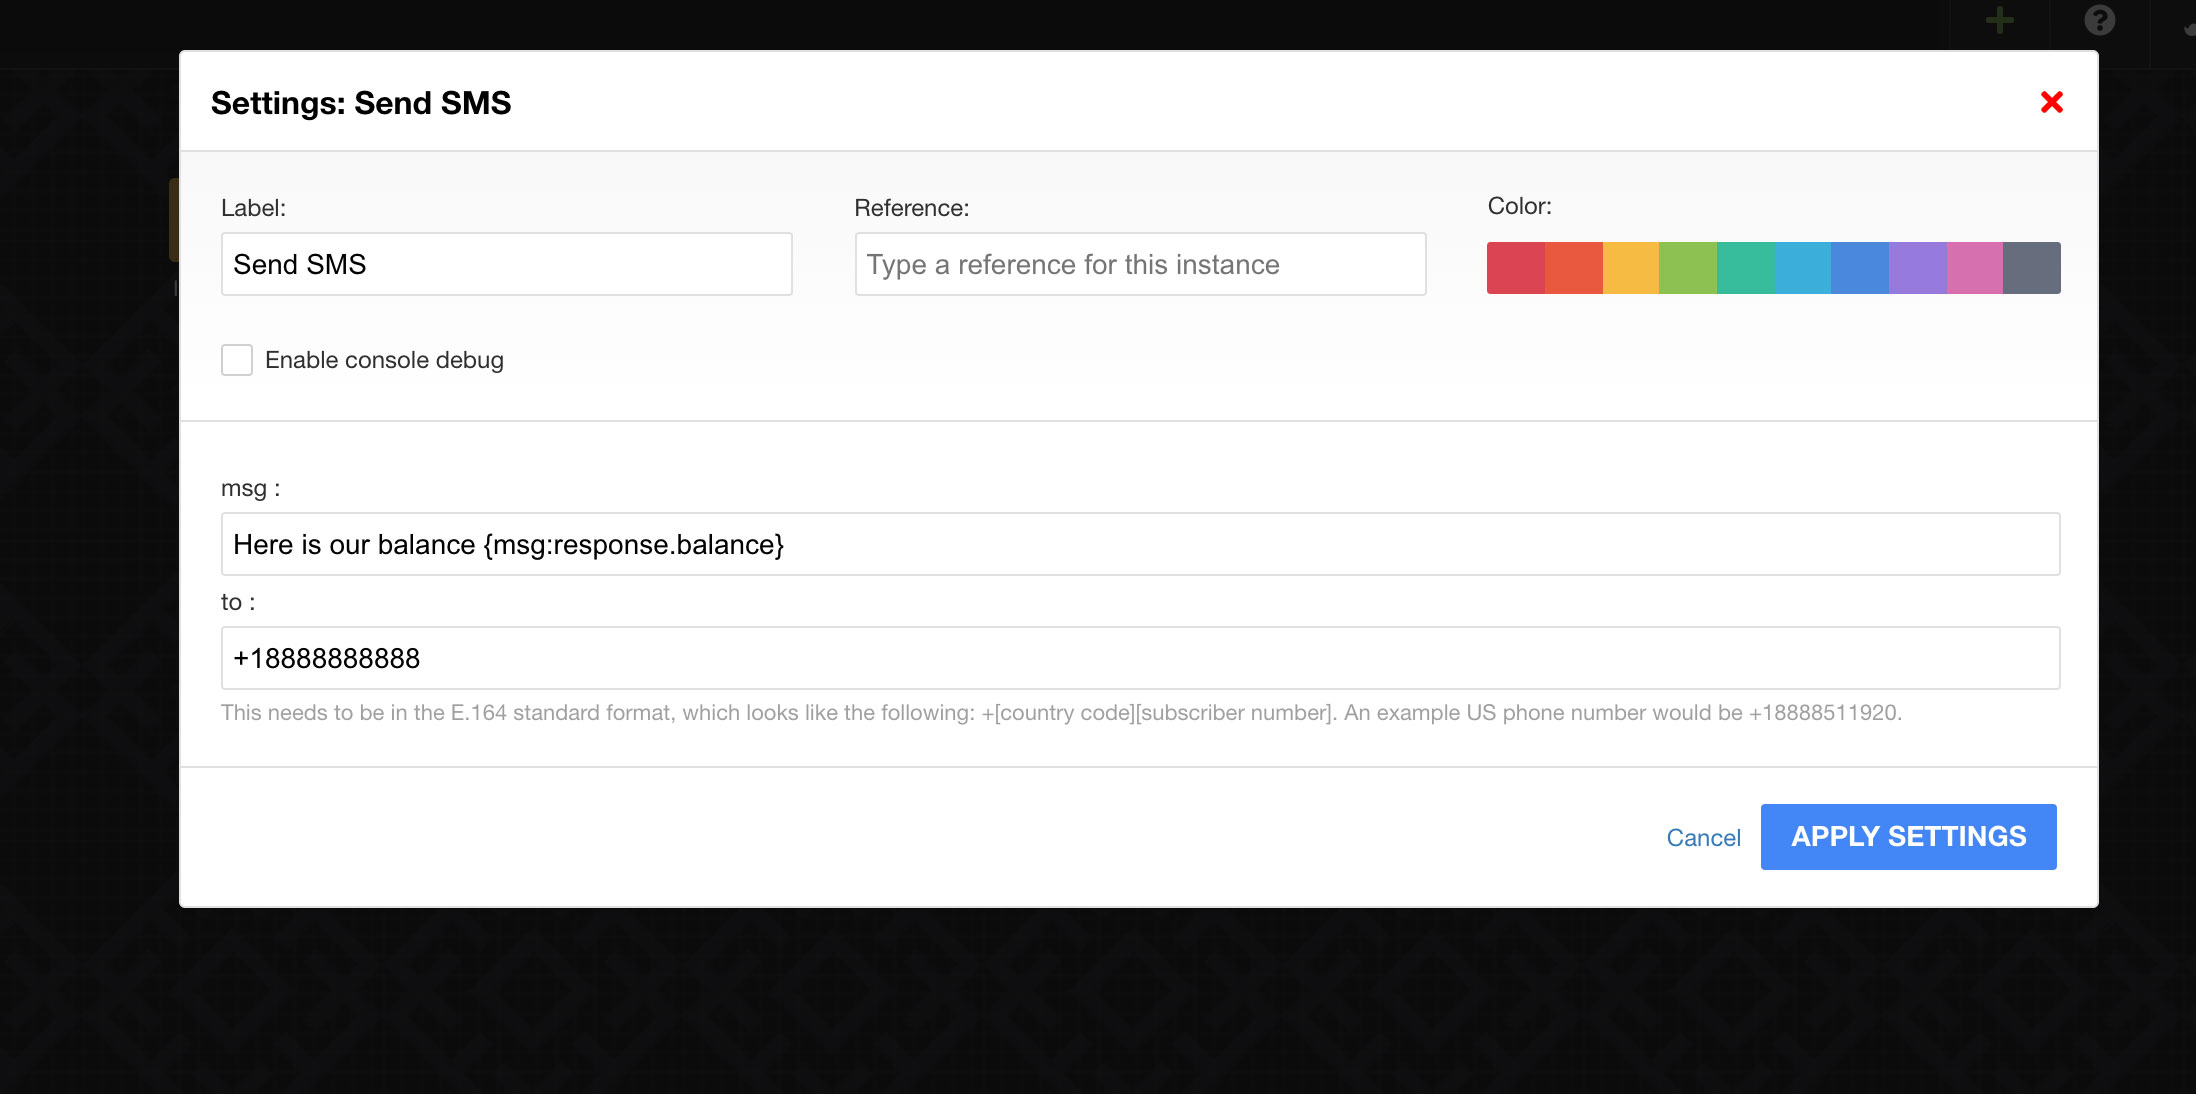This screenshot has width=2196, height=1094.
Task: Select the purple color swatch
Action: [x=1918, y=268]
